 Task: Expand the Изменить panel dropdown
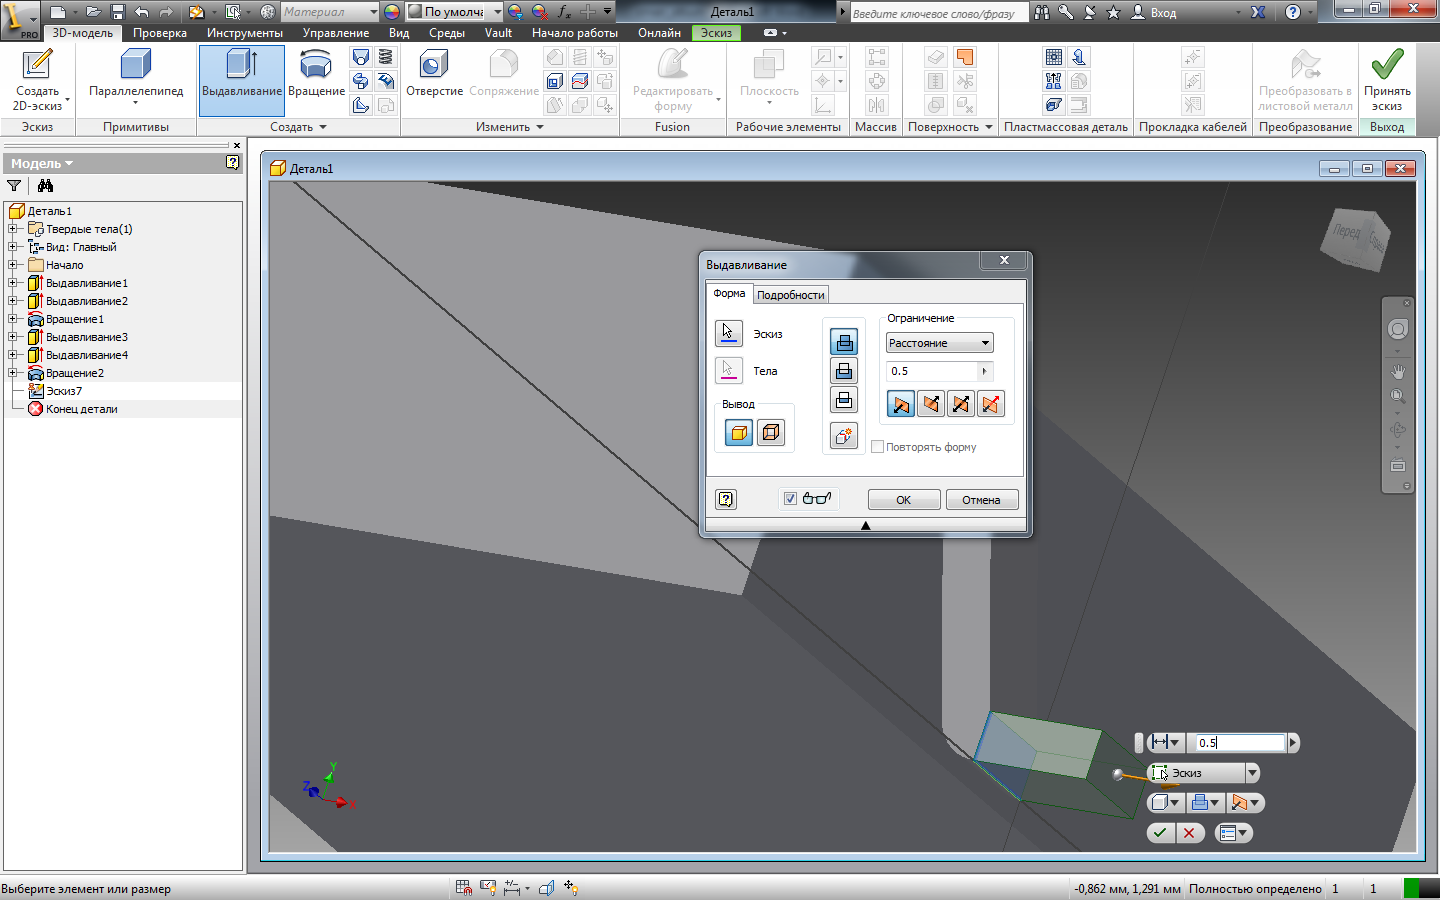510,127
